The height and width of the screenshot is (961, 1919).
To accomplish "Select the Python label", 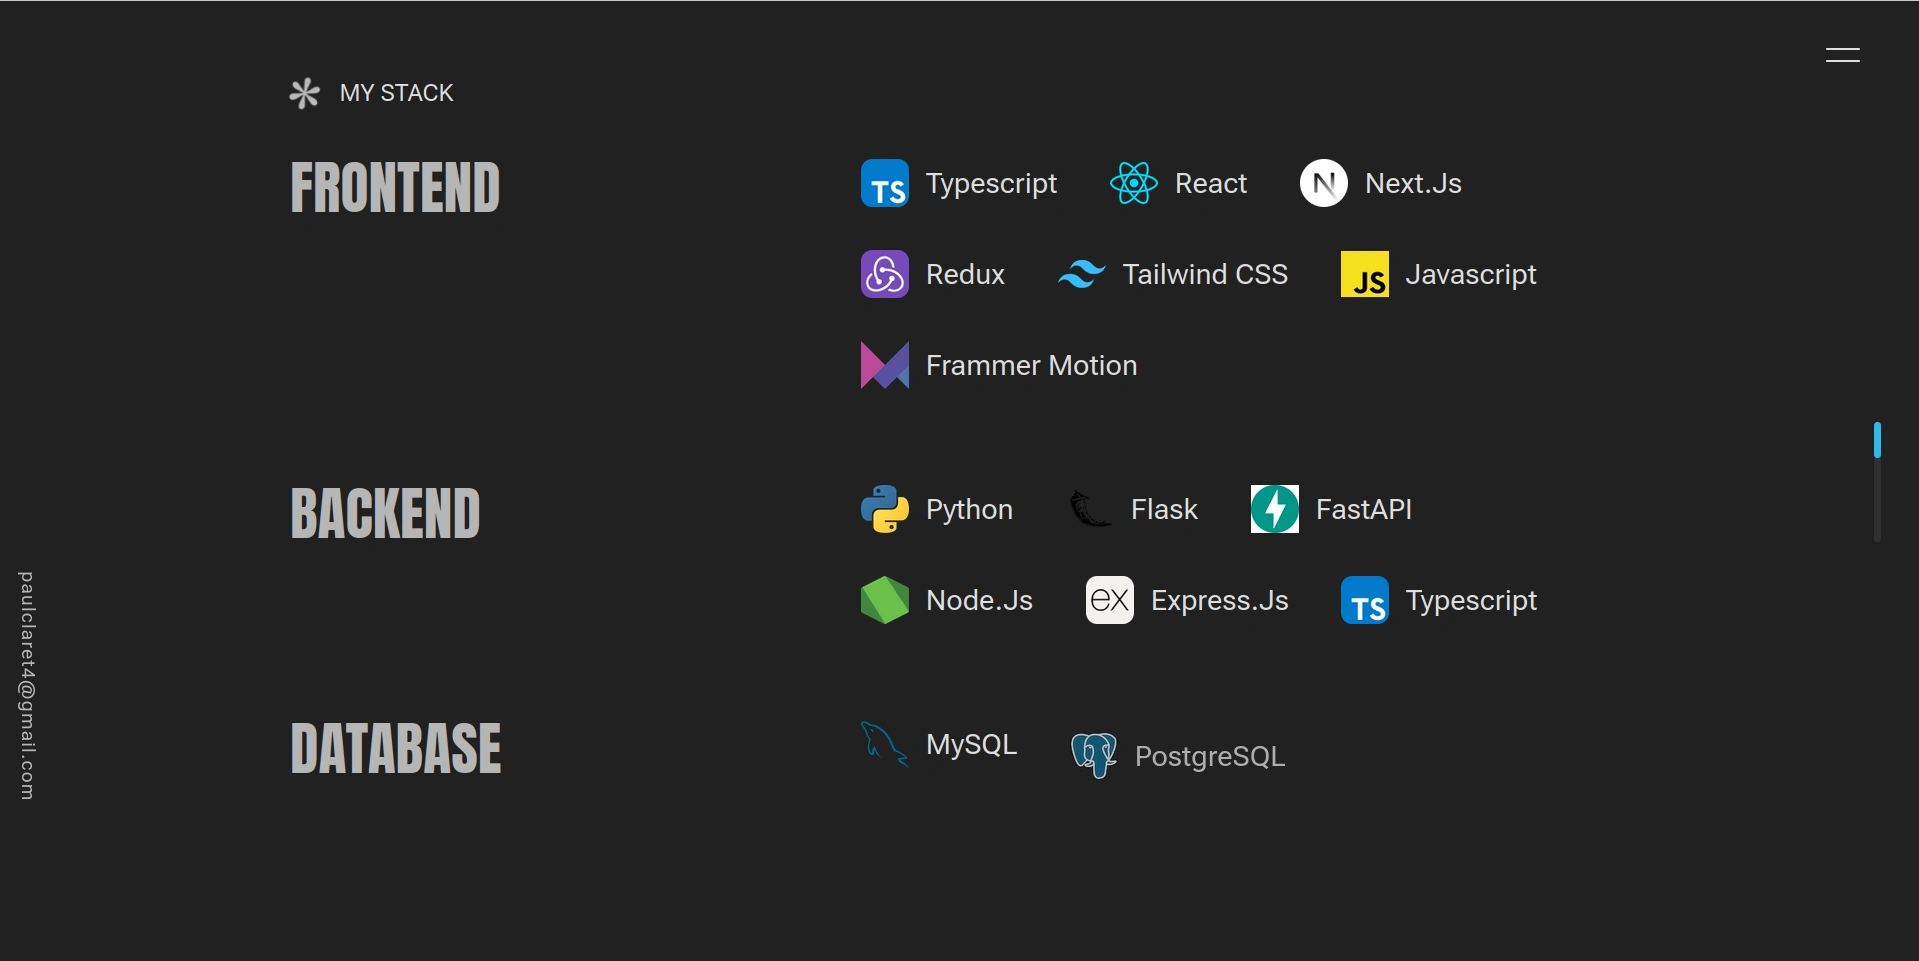I will click(x=970, y=510).
